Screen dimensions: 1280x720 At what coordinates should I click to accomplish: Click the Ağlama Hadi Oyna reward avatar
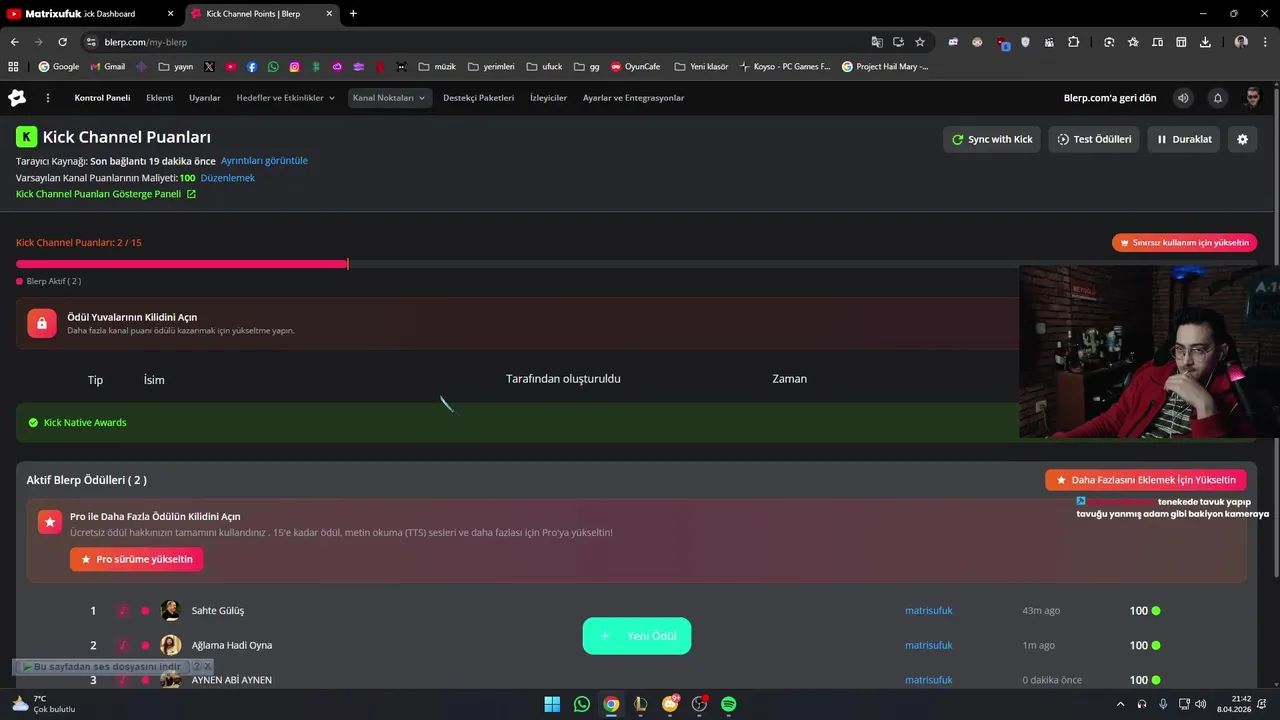[x=171, y=645]
